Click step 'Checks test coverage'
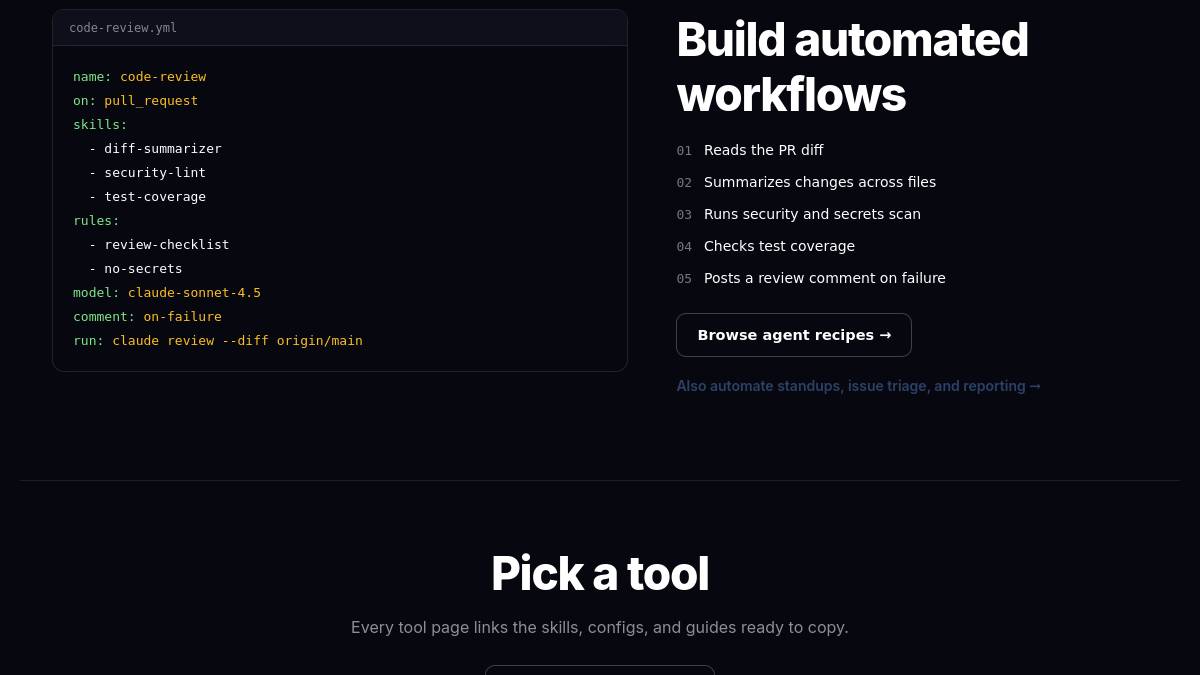 pyautogui.click(x=779, y=246)
